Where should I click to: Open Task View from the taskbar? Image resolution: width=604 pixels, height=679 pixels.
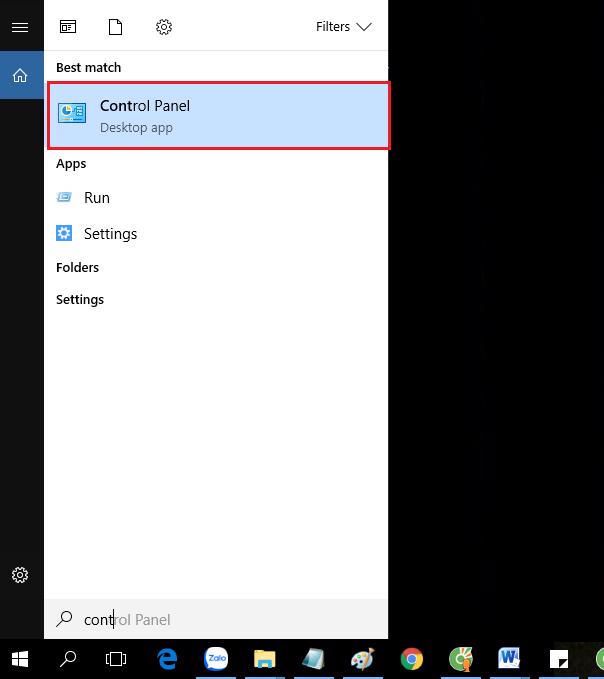117,659
